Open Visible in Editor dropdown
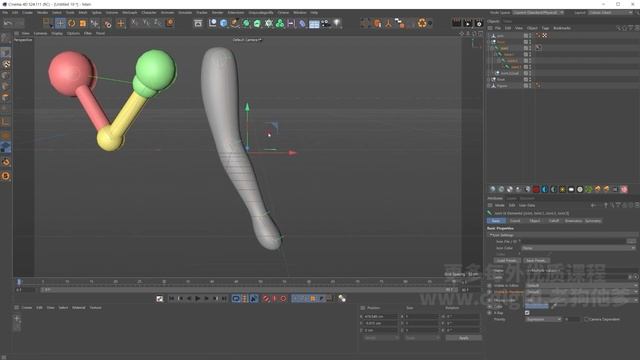 tap(581, 286)
